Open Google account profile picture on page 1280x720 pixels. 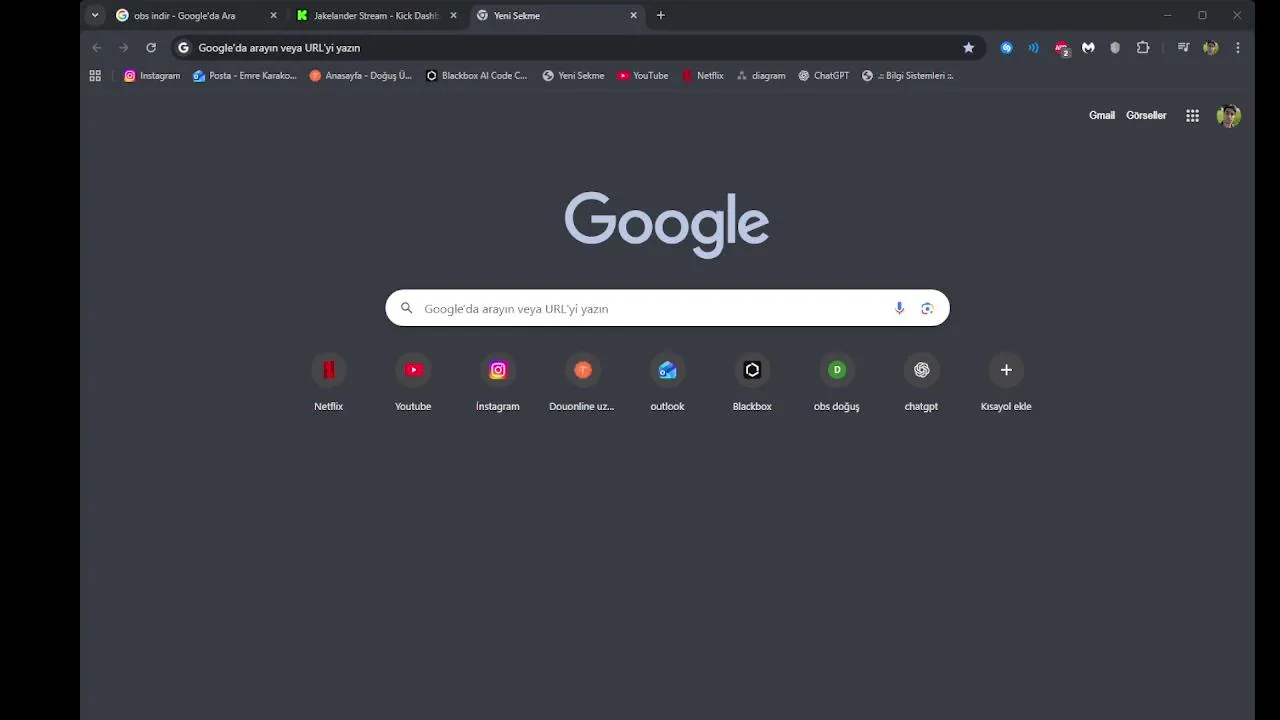coord(1229,116)
